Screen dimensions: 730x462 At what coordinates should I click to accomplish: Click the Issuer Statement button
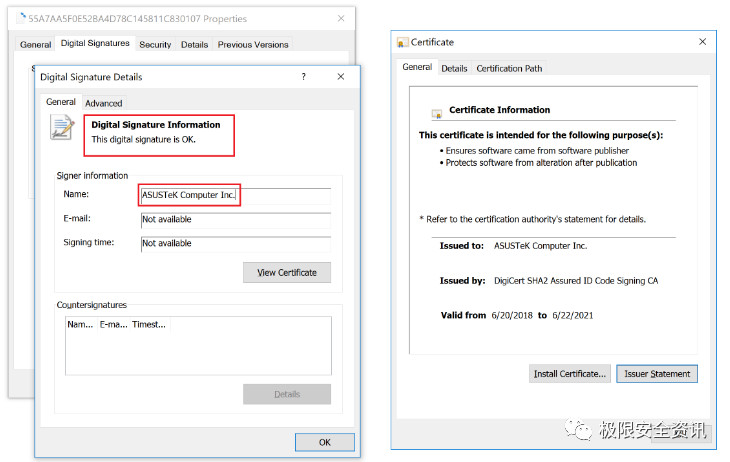click(x=657, y=374)
